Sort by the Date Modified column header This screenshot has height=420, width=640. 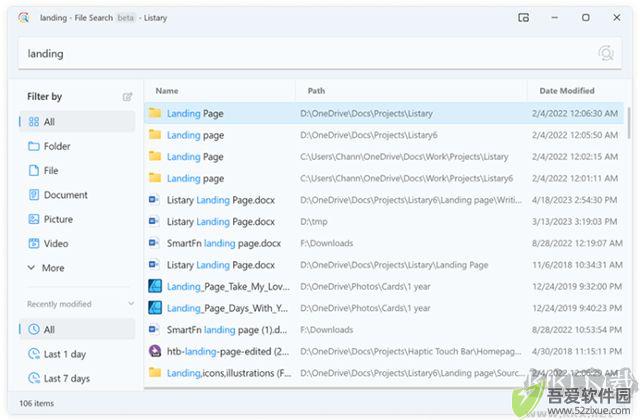567,91
